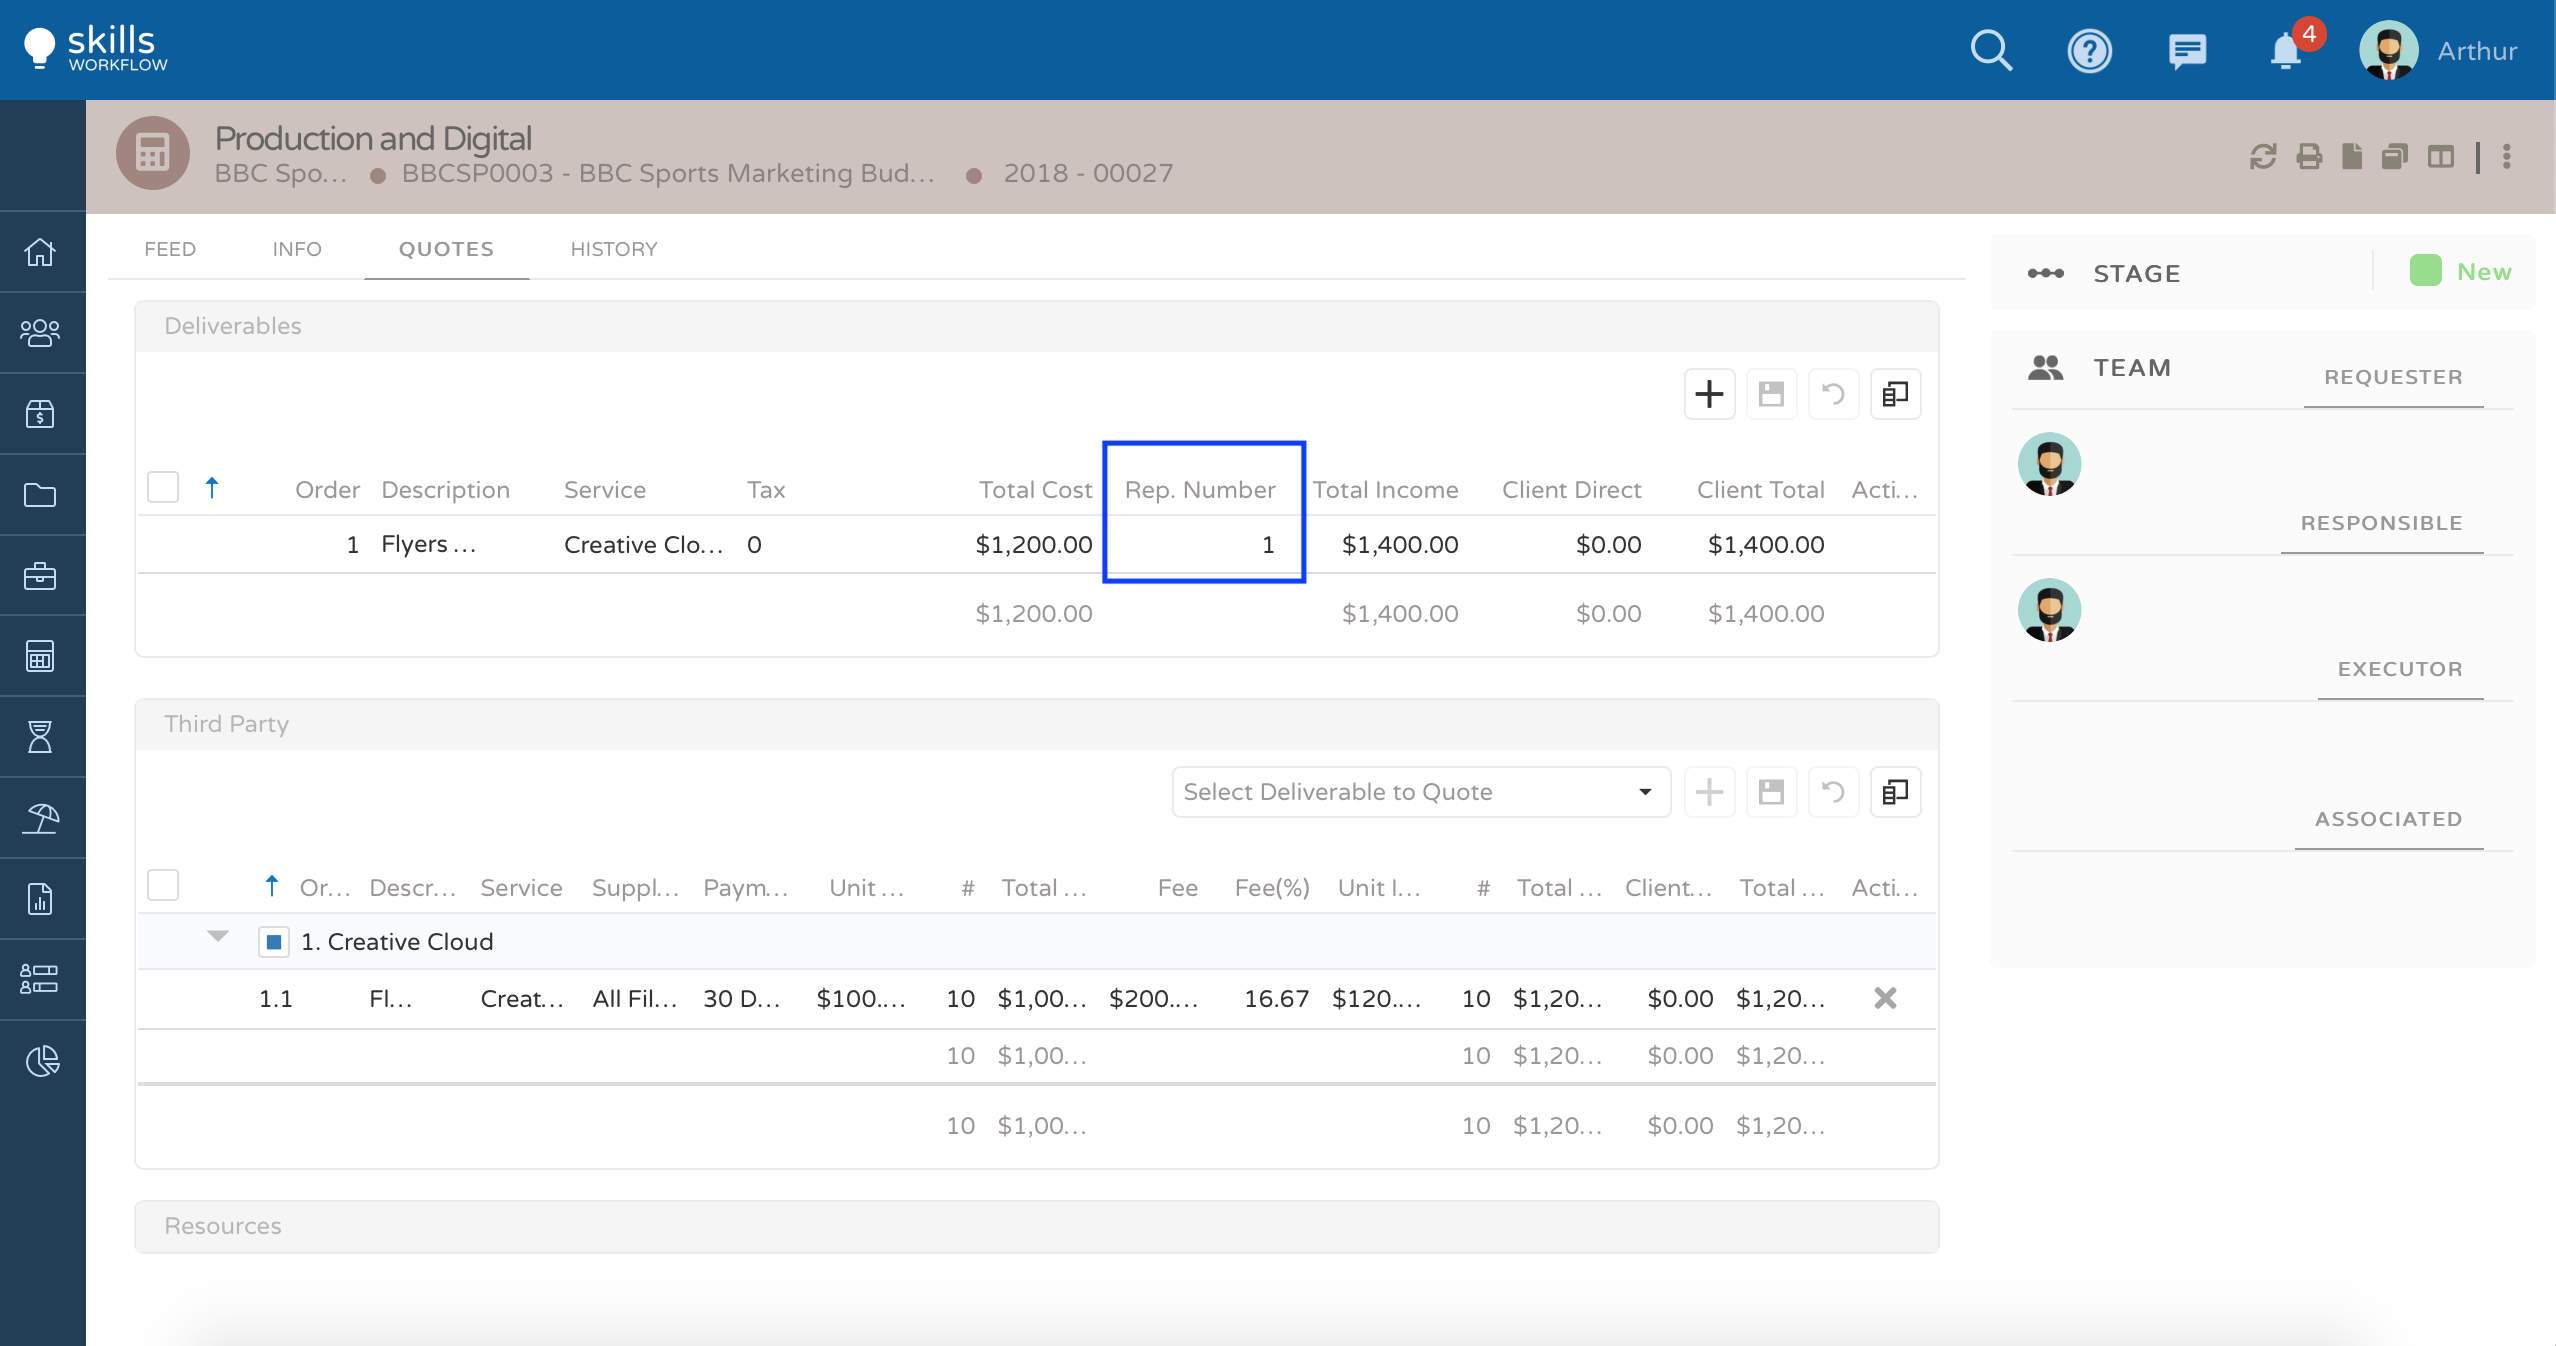The image size is (2556, 1346).
Task: Click the print icon in document header
Action: pyautogui.click(x=2309, y=156)
